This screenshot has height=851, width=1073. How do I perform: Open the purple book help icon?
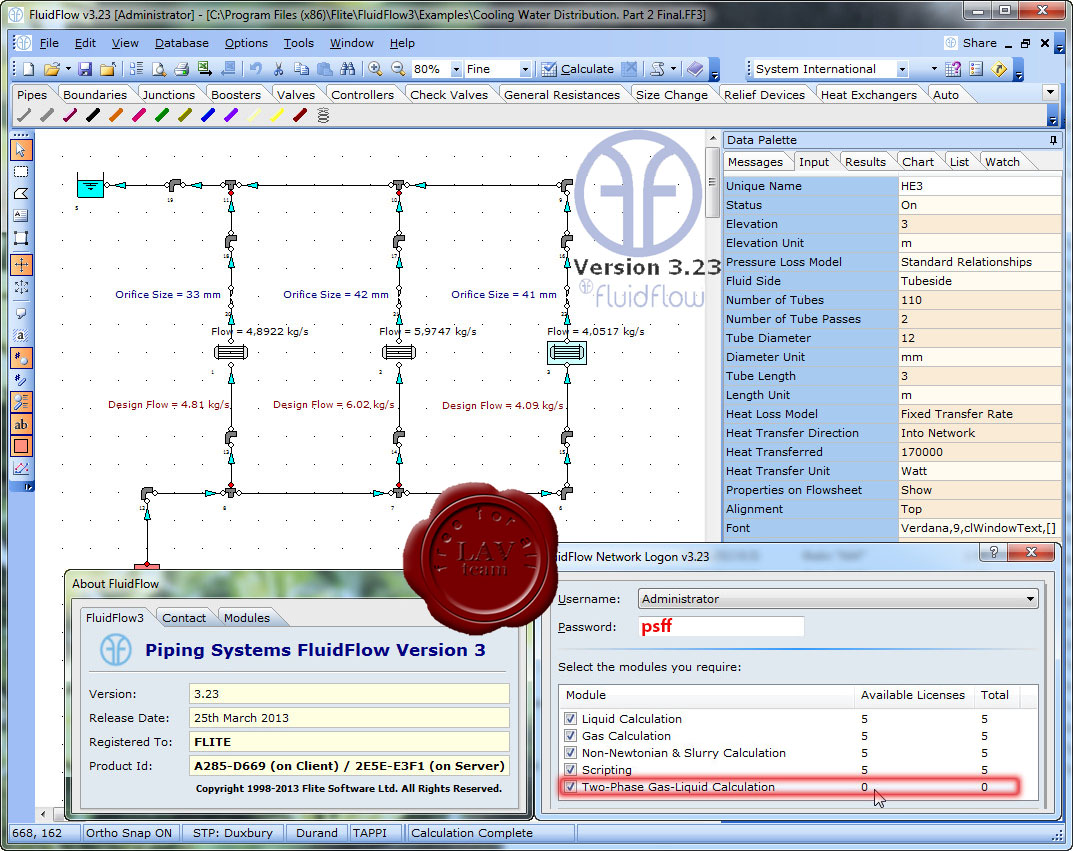click(x=695, y=69)
